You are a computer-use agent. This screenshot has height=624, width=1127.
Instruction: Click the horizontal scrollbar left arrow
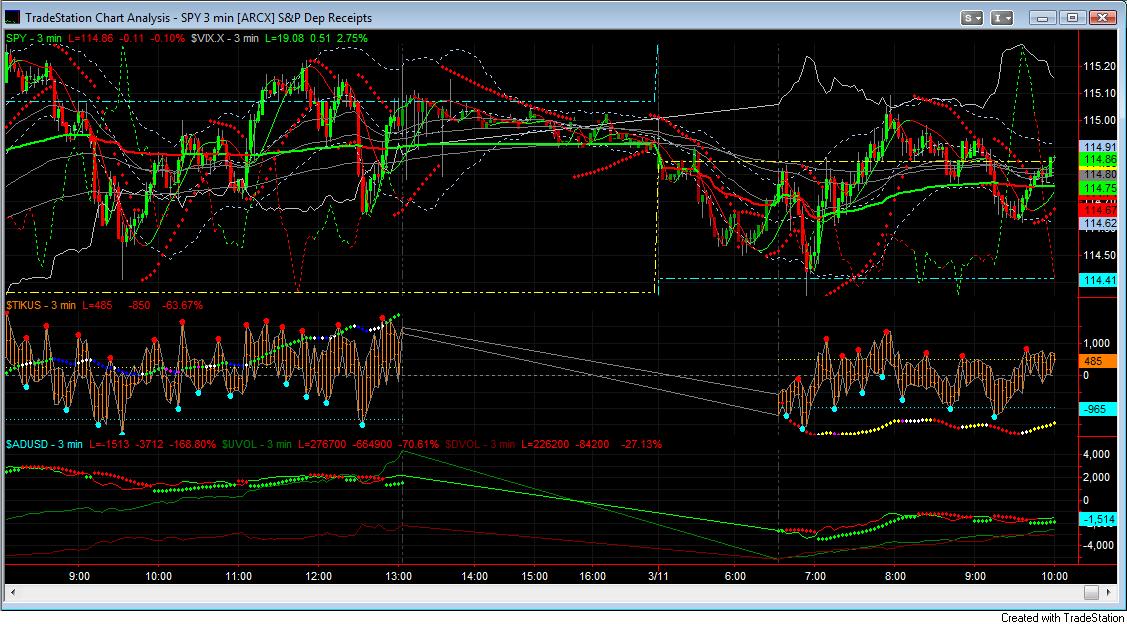point(11,592)
